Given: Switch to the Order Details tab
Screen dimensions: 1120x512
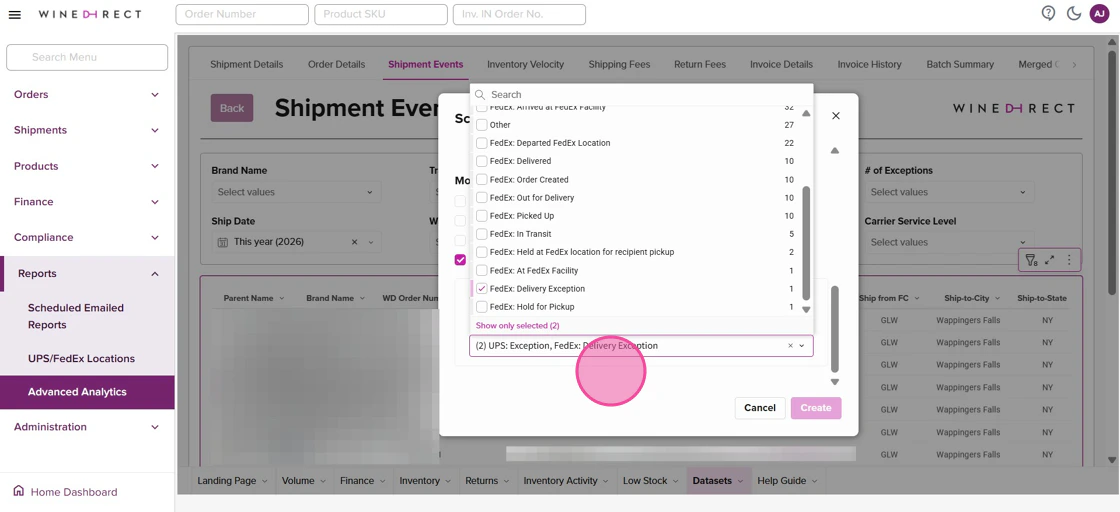Looking at the screenshot, I should coord(336,64).
